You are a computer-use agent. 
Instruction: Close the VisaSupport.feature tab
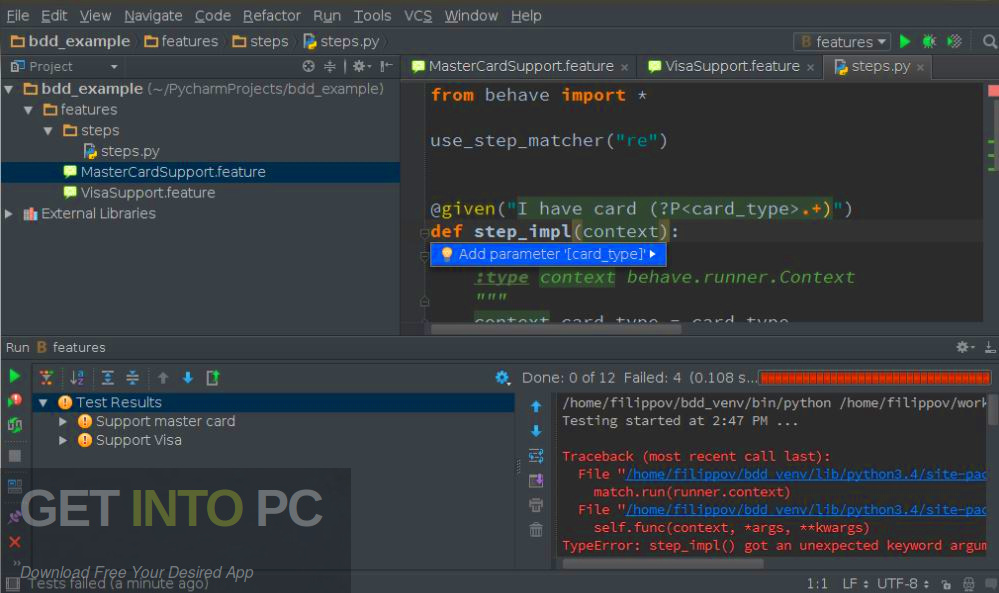point(810,68)
